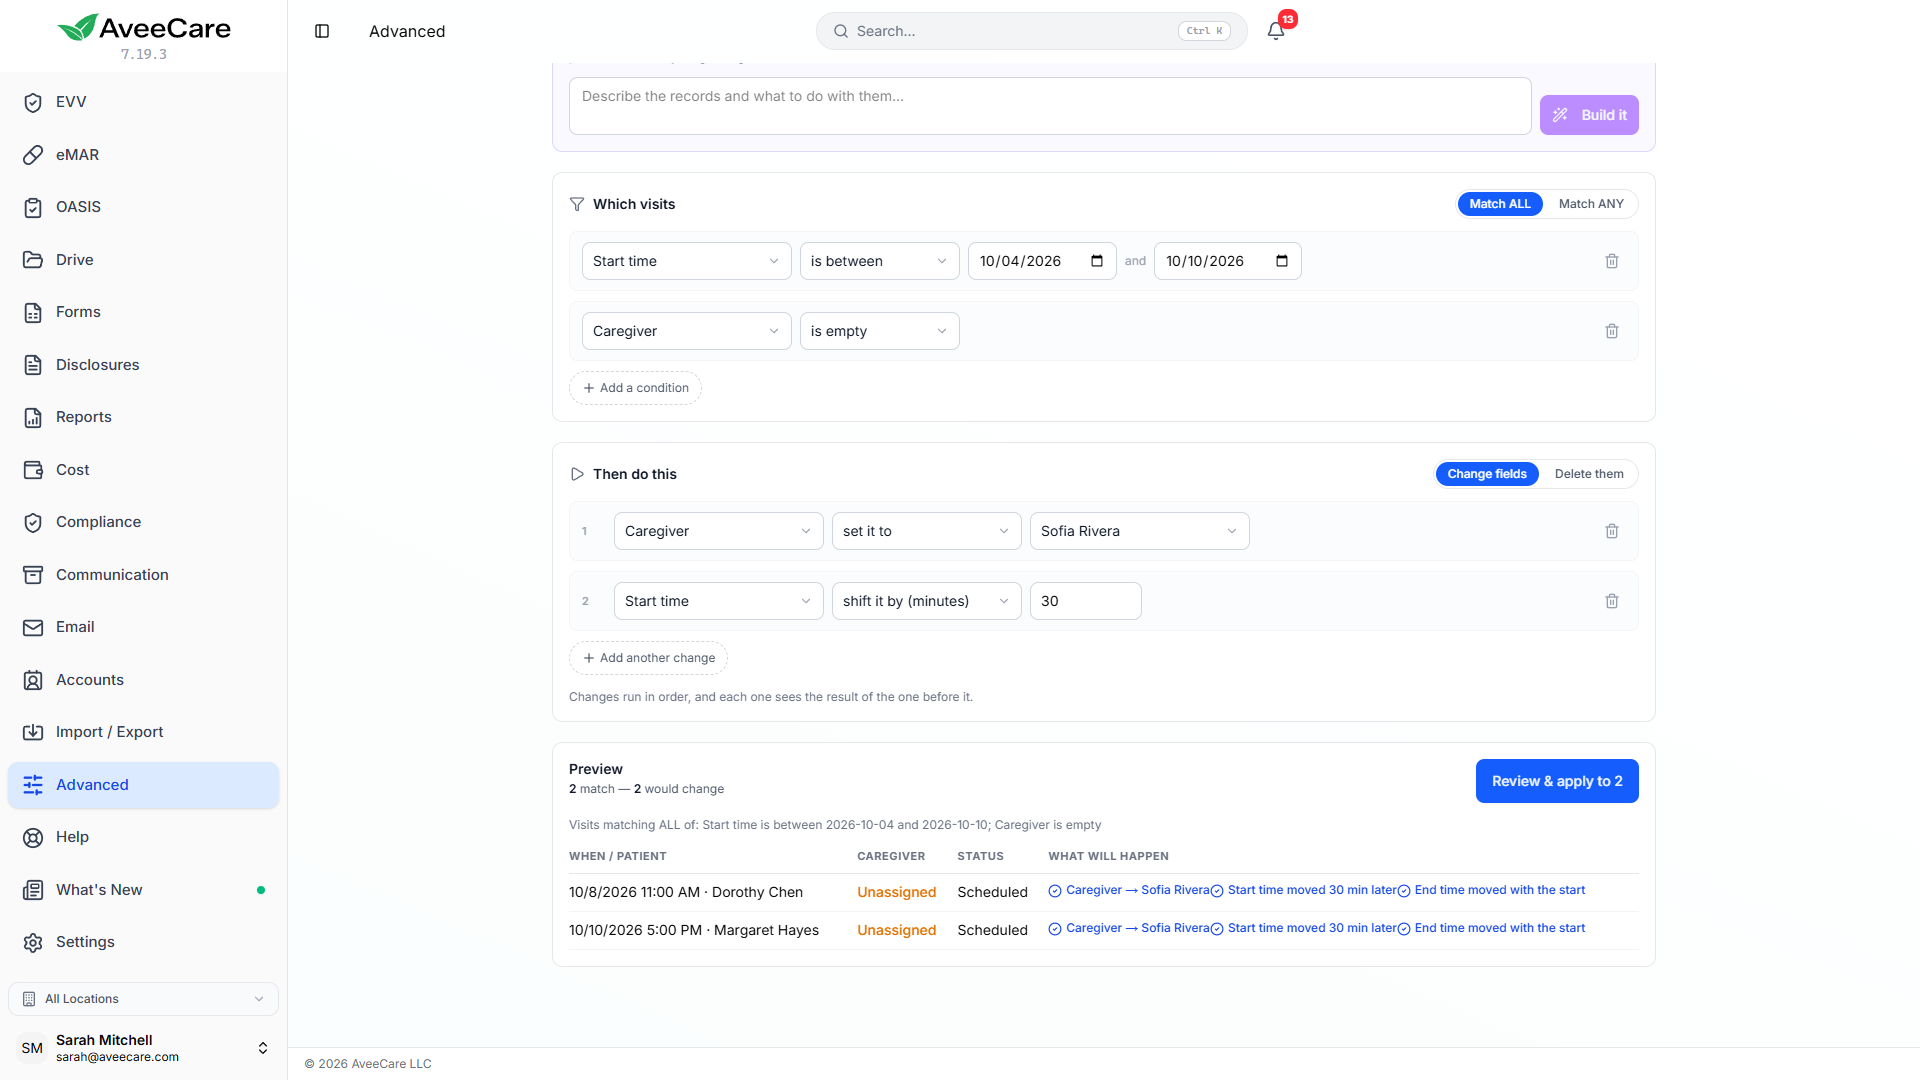The height and width of the screenshot is (1080, 1920).
Task: Expand Sarah Mitchell account menu
Action: 143,1048
